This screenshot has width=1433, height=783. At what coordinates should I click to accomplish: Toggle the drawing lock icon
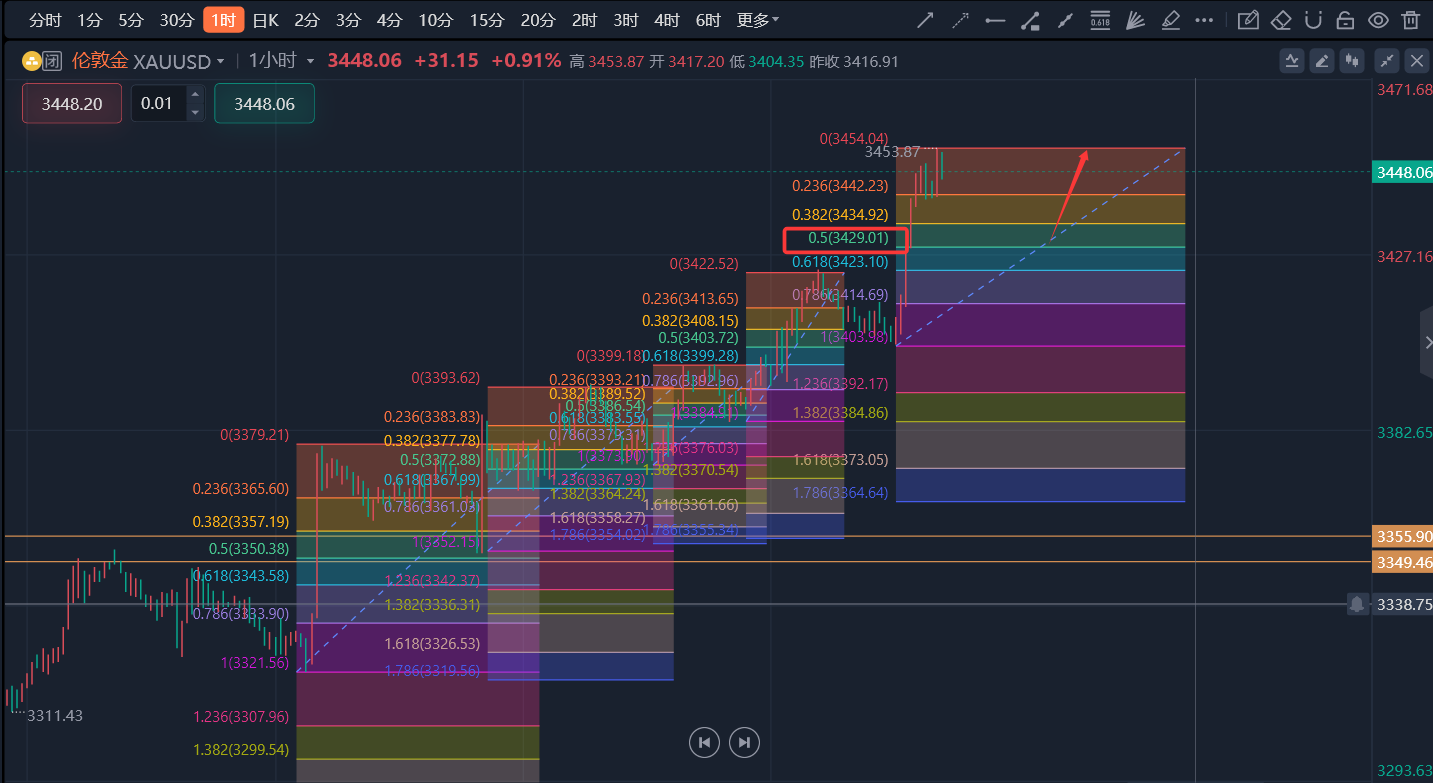coord(1346,20)
